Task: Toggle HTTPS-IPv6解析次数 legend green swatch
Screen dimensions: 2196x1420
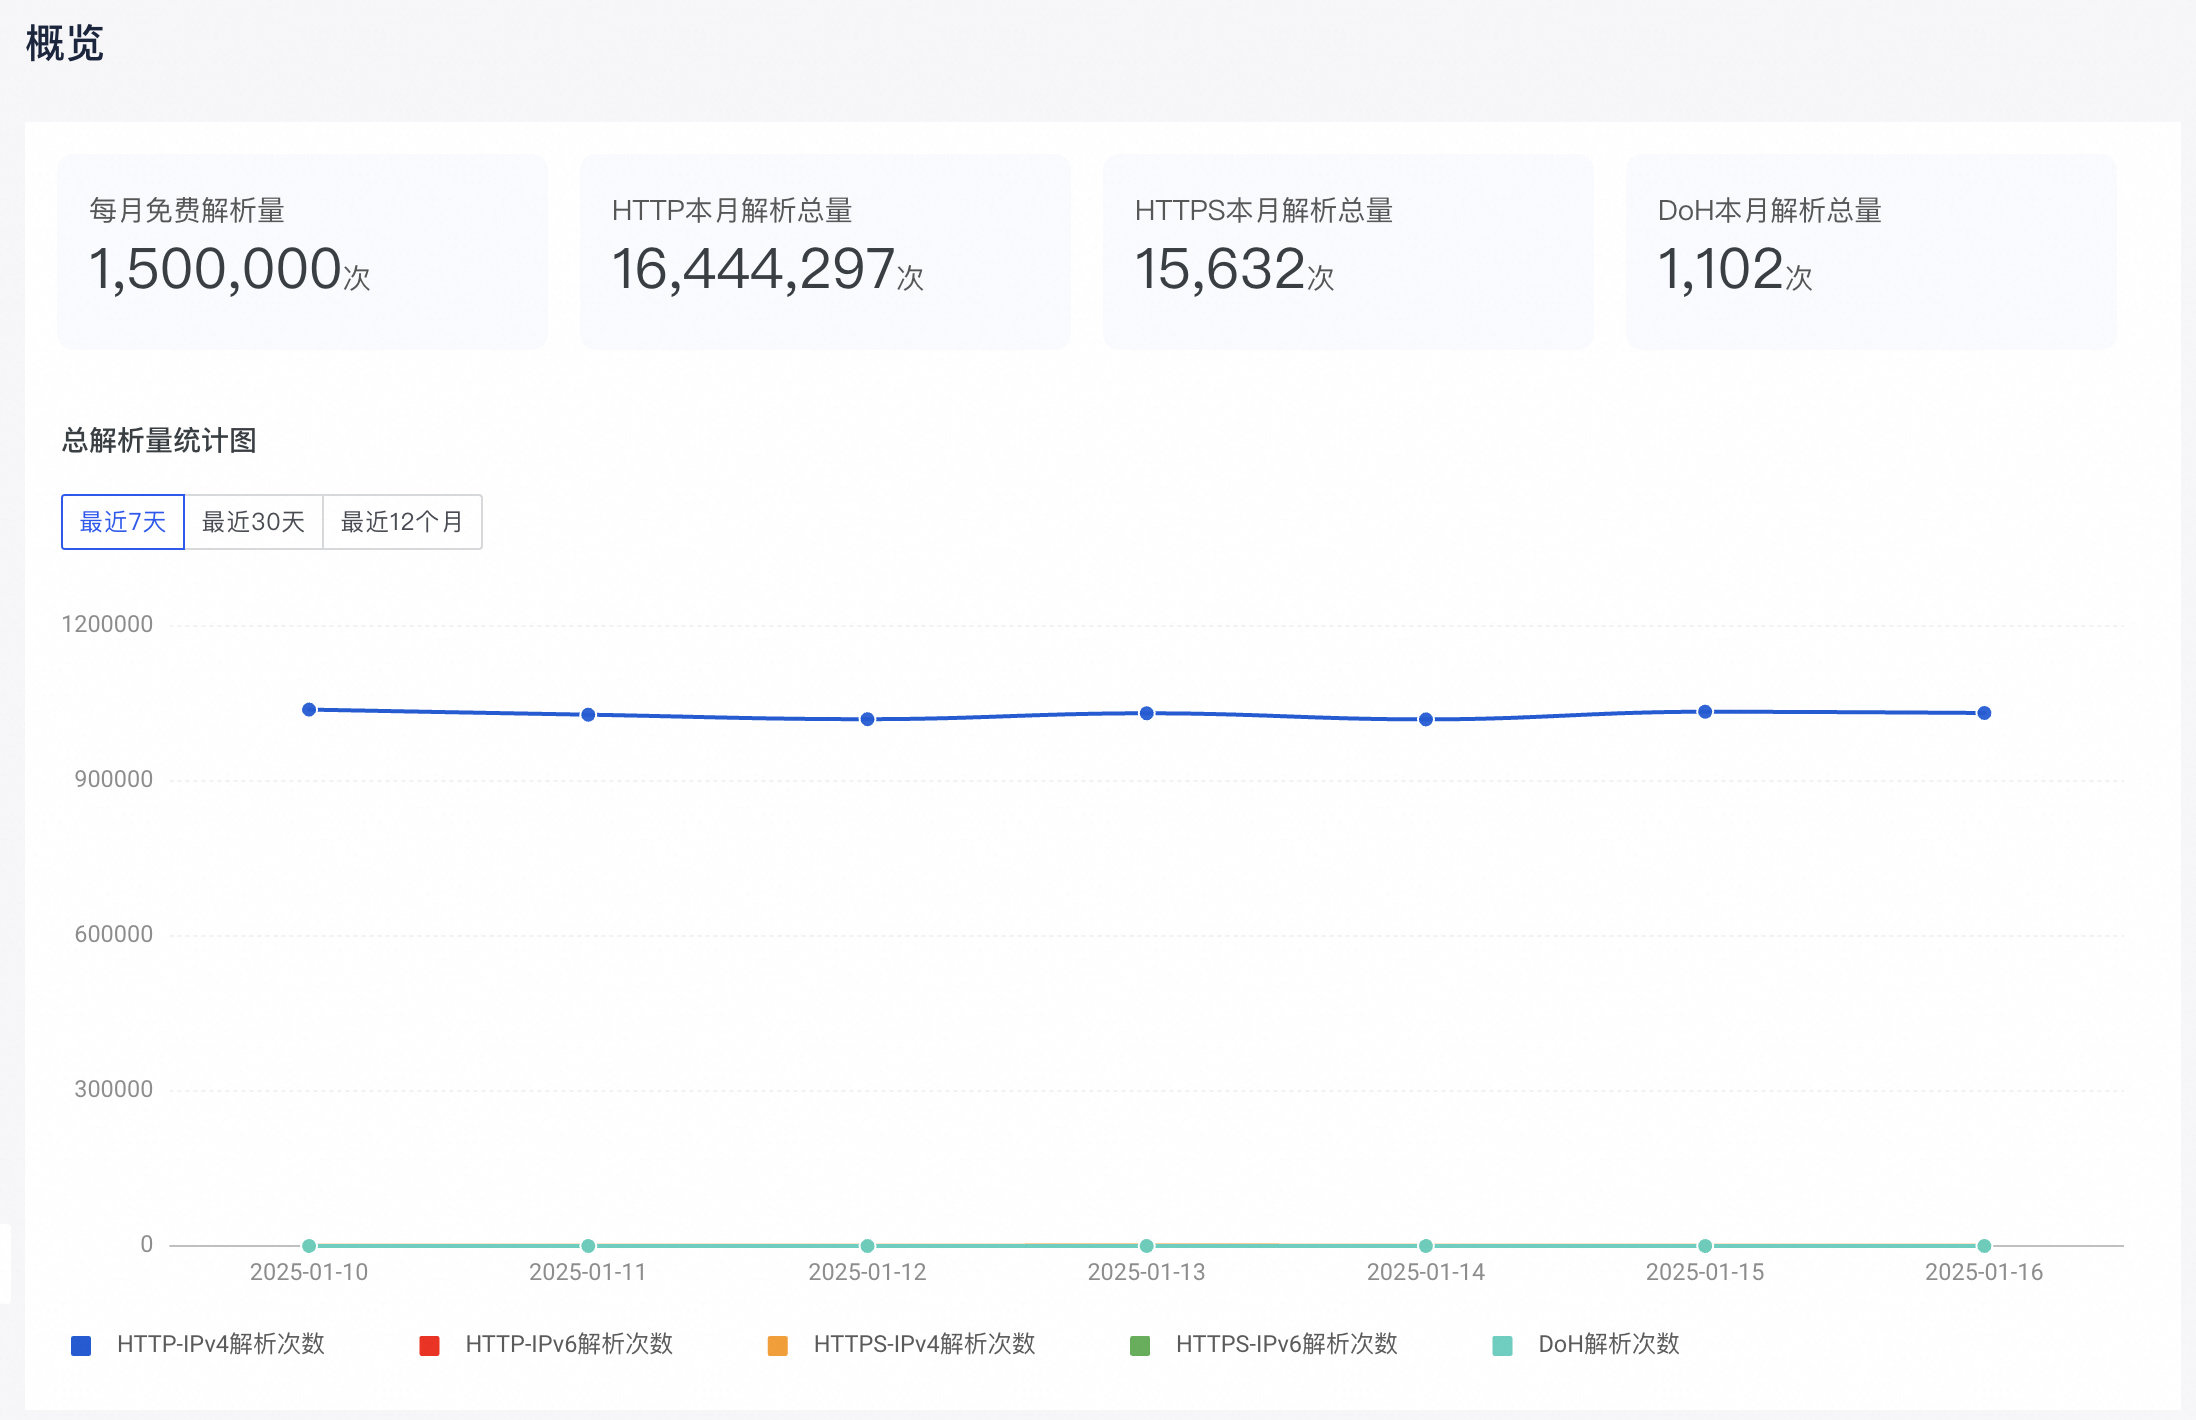Action: 1139,1345
